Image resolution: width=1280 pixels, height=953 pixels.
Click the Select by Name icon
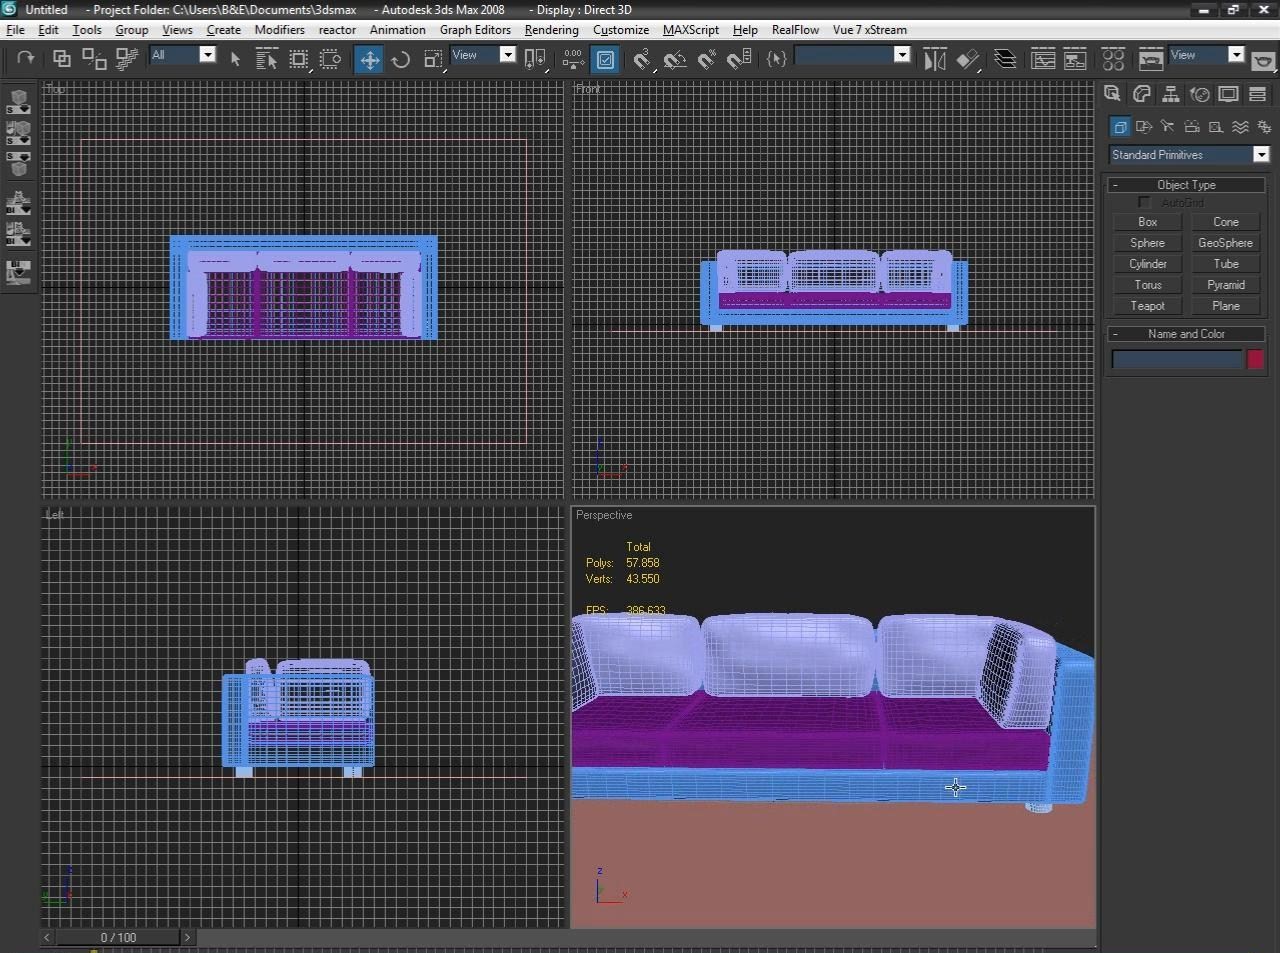coord(266,60)
